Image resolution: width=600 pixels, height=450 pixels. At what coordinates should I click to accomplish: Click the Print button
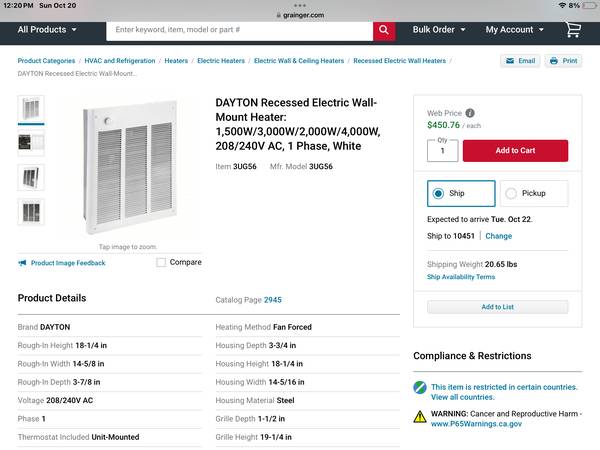563,61
